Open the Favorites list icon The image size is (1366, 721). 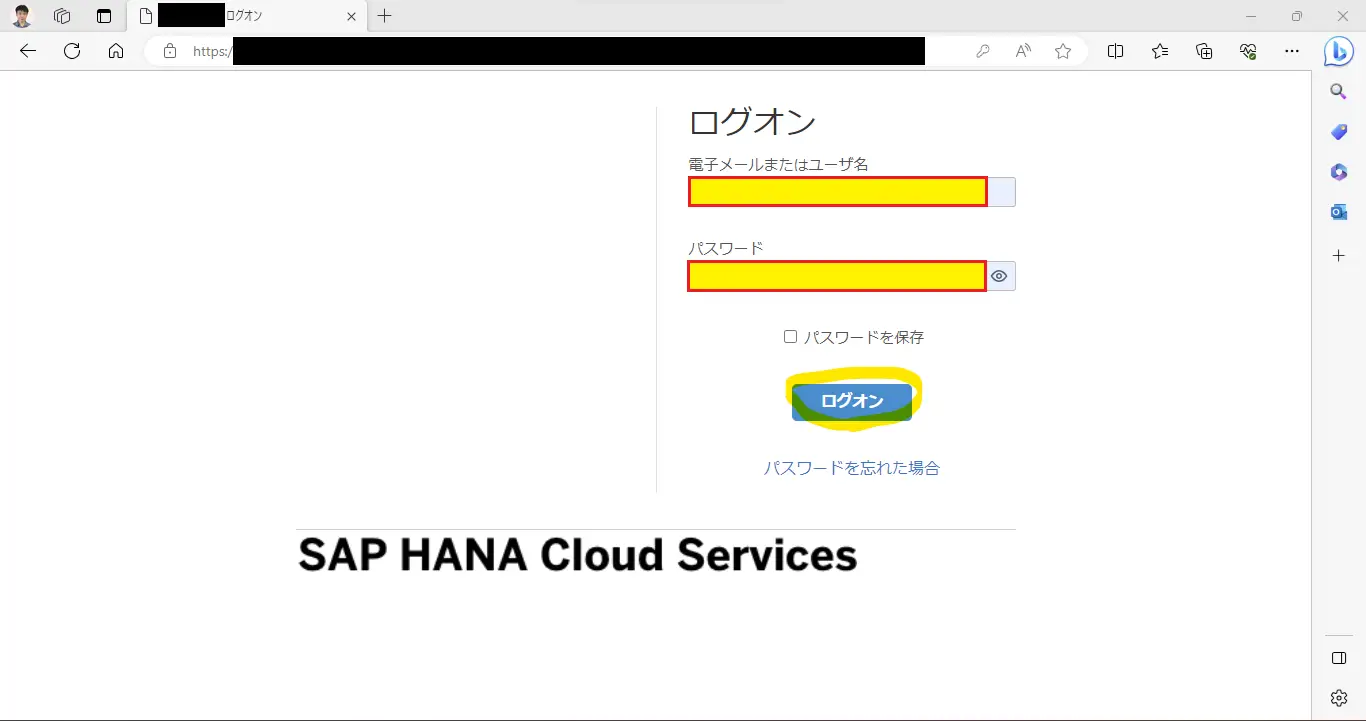point(1160,51)
